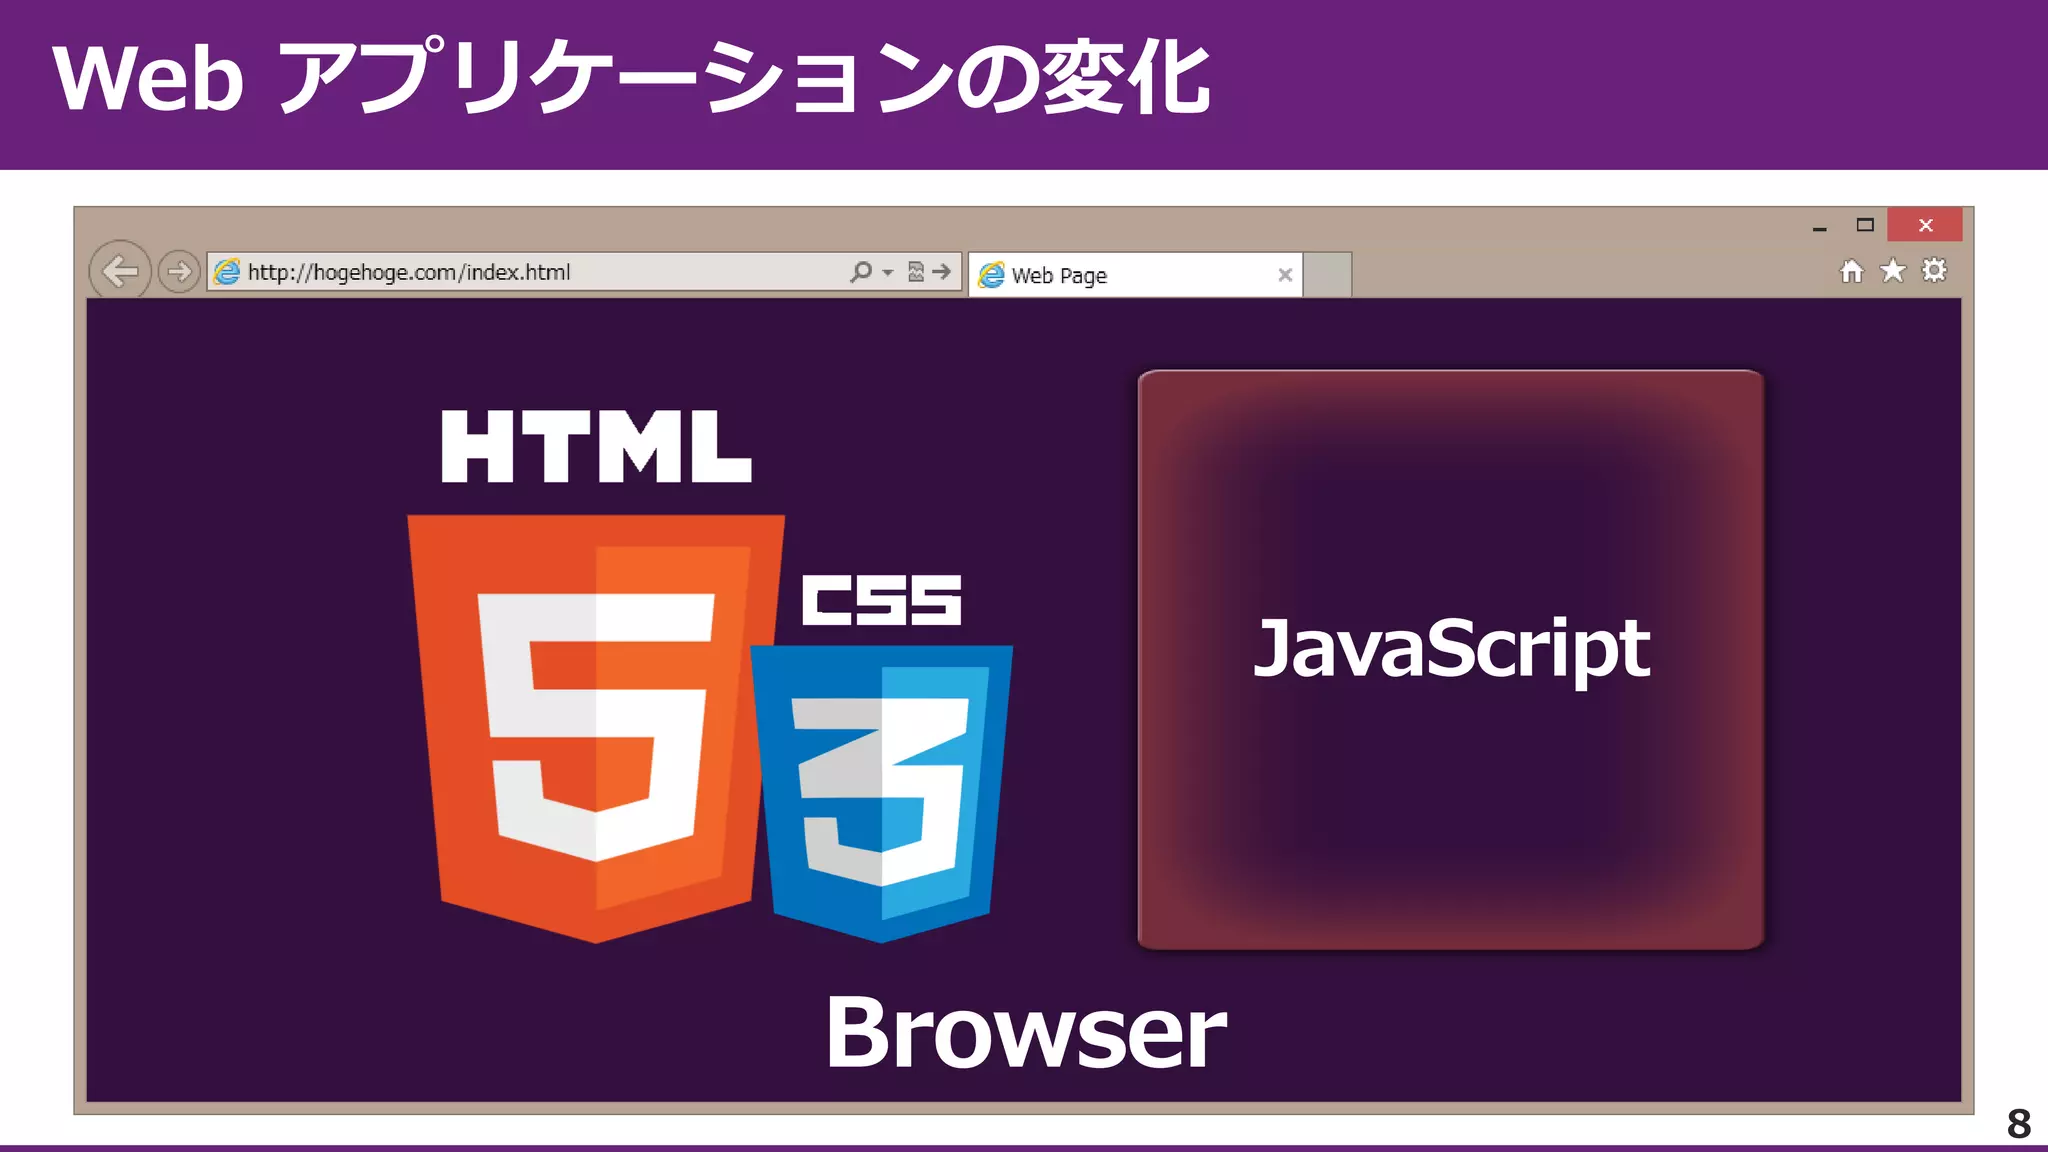The height and width of the screenshot is (1152, 2048).
Task: Maximize the browser window
Action: [x=1865, y=225]
